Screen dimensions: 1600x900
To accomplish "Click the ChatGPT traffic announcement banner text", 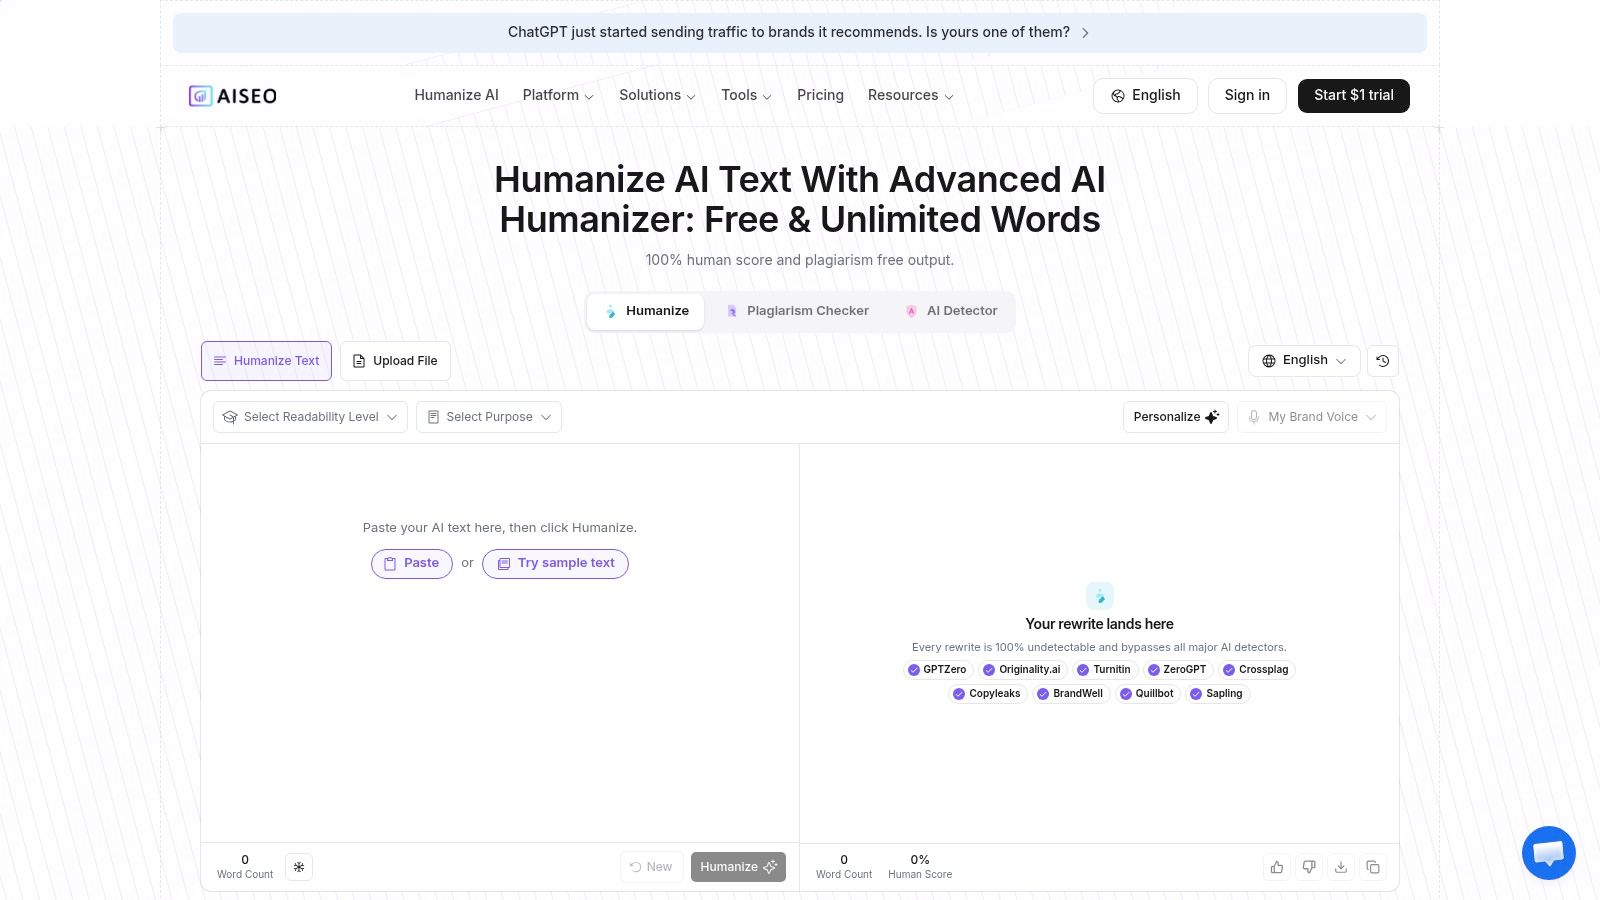I will (789, 32).
